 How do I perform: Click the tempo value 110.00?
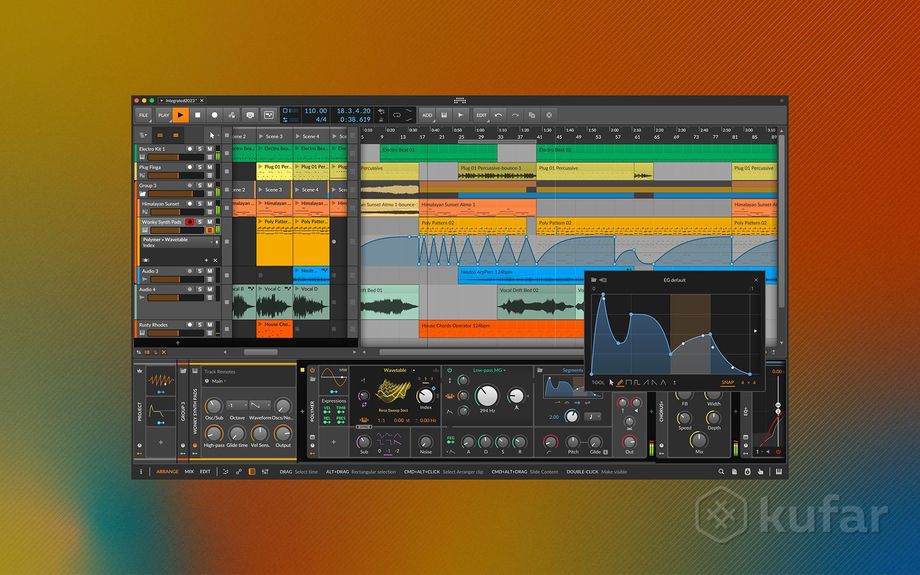(x=316, y=111)
